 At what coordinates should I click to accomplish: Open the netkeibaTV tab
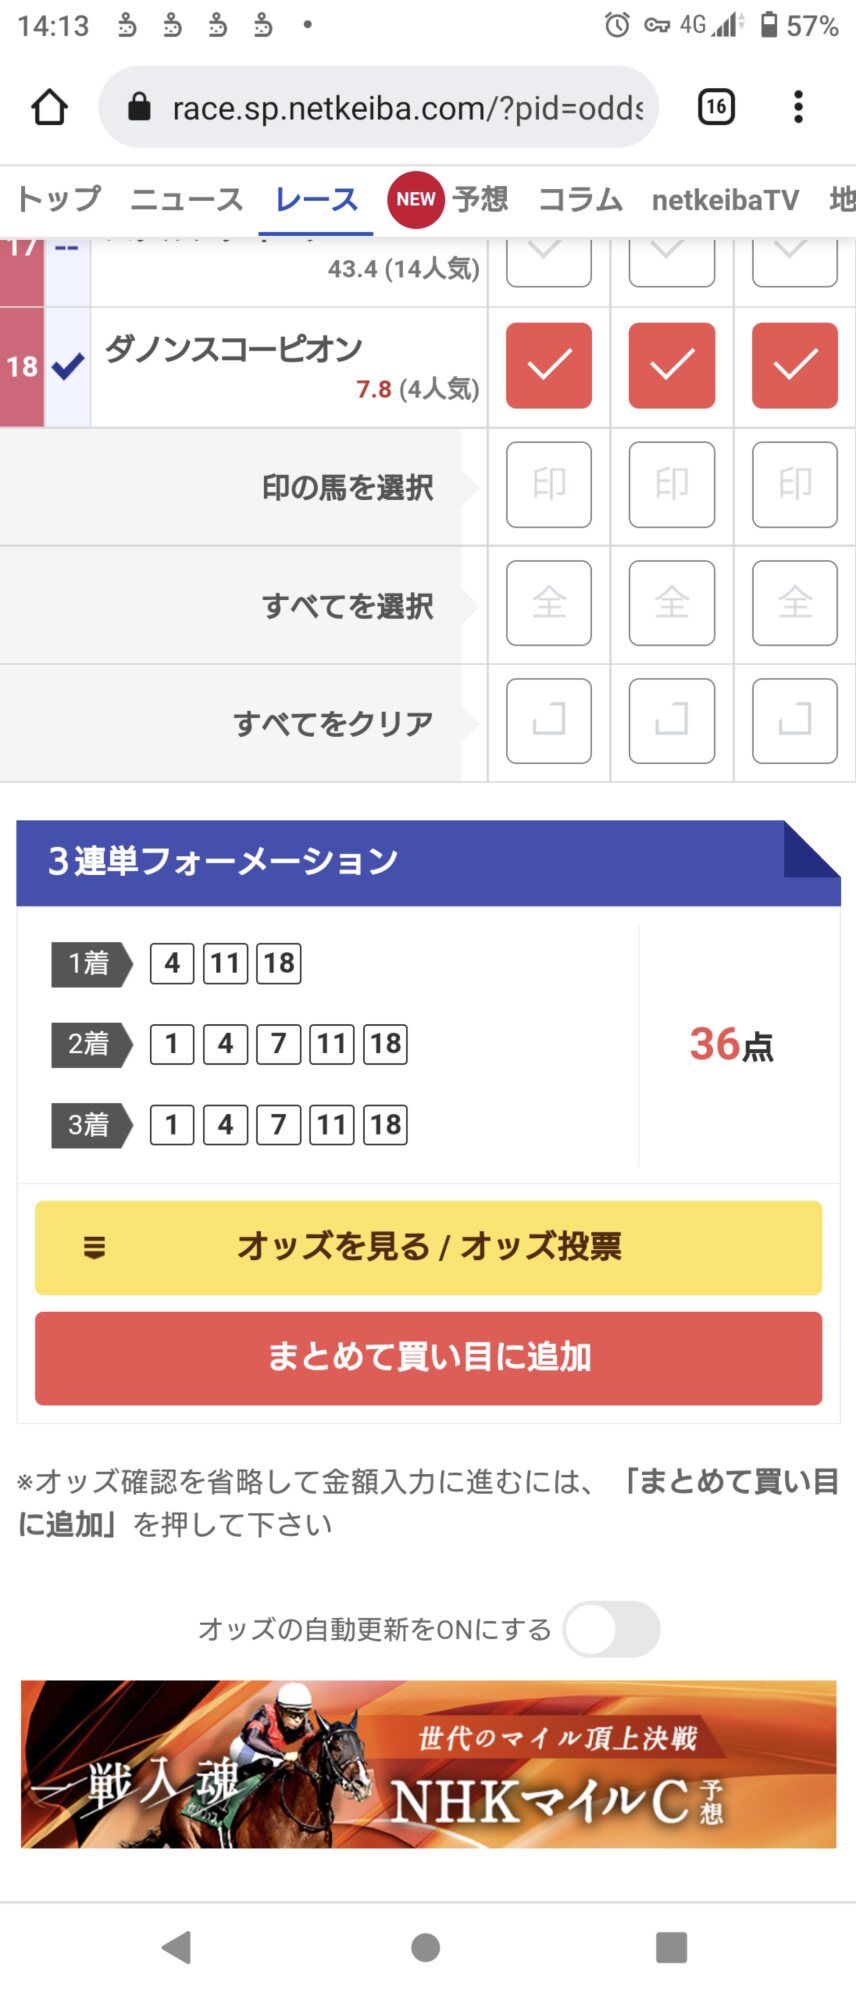click(x=725, y=200)
